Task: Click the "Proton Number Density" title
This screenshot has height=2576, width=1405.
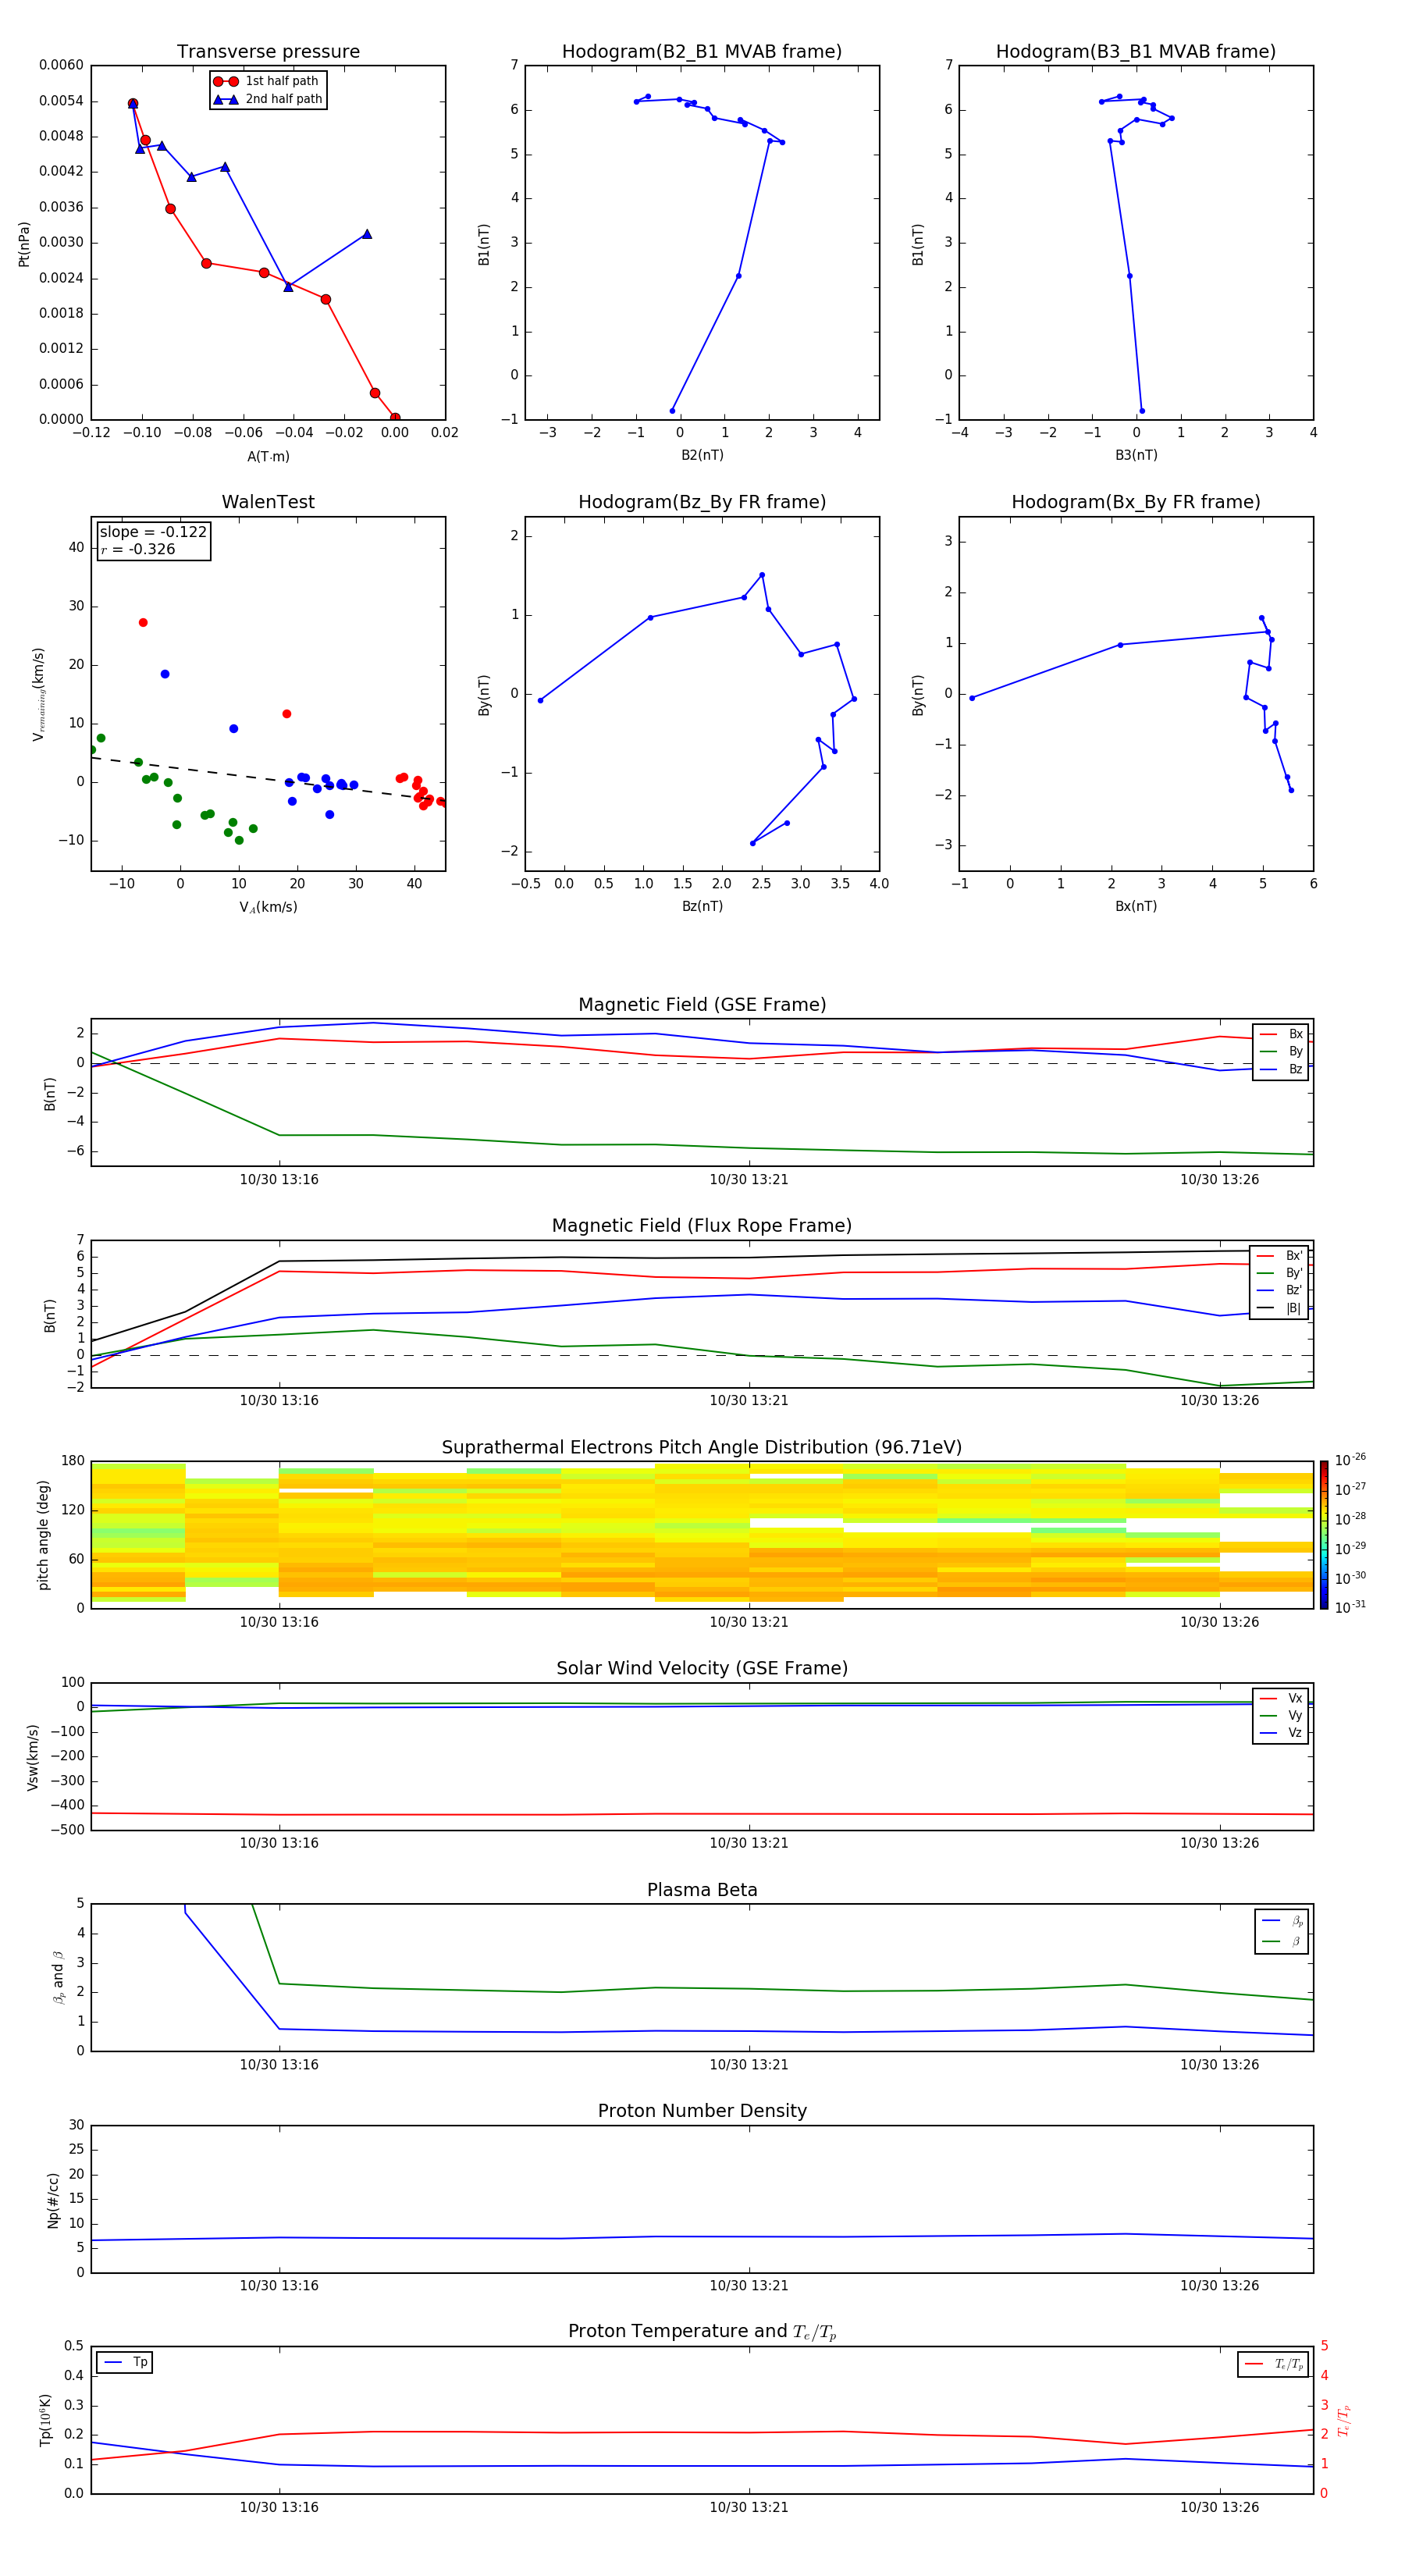Action: pos(702,2111)
